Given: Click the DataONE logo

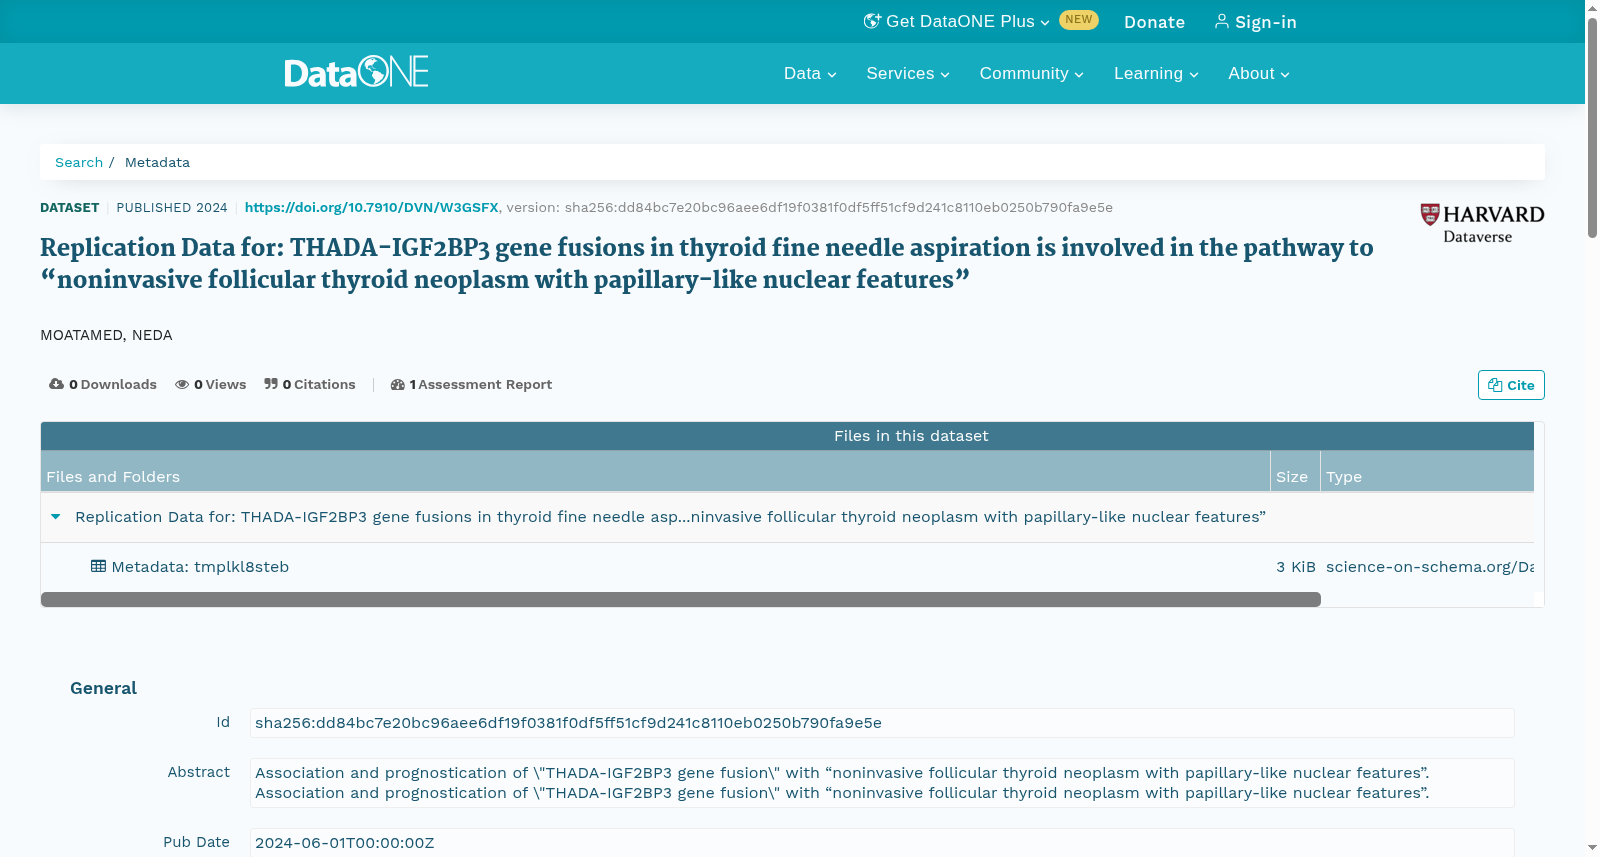Looking at the screenshot, I should coord(356,72).
